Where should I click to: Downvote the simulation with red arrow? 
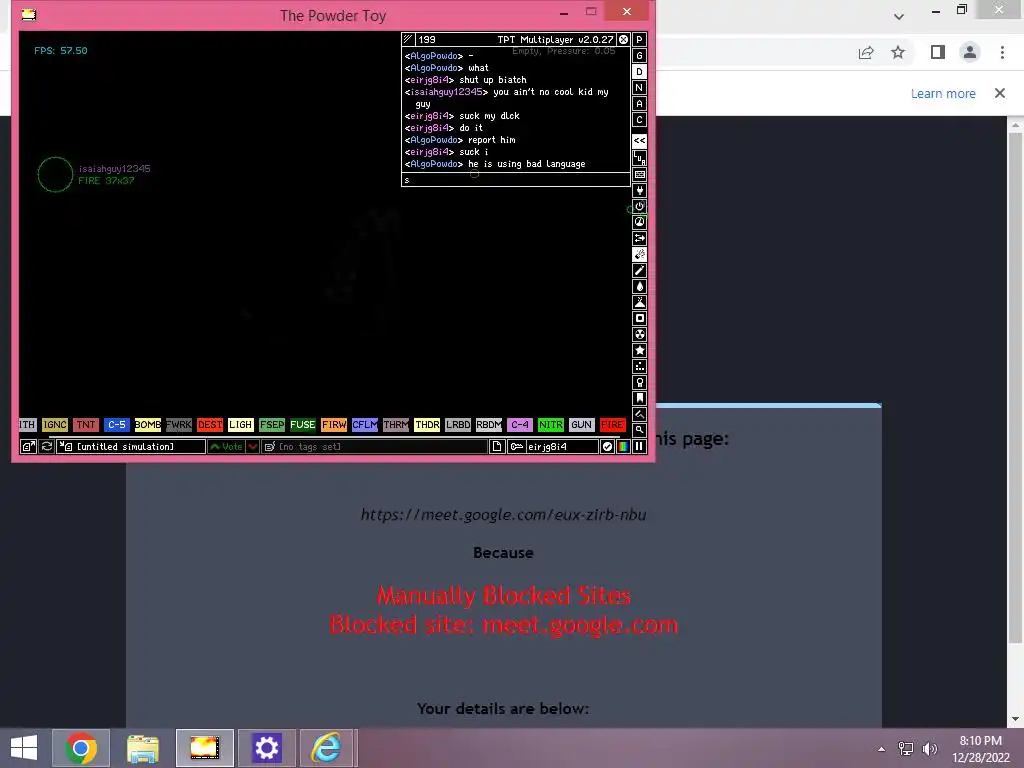click(253, 447)
